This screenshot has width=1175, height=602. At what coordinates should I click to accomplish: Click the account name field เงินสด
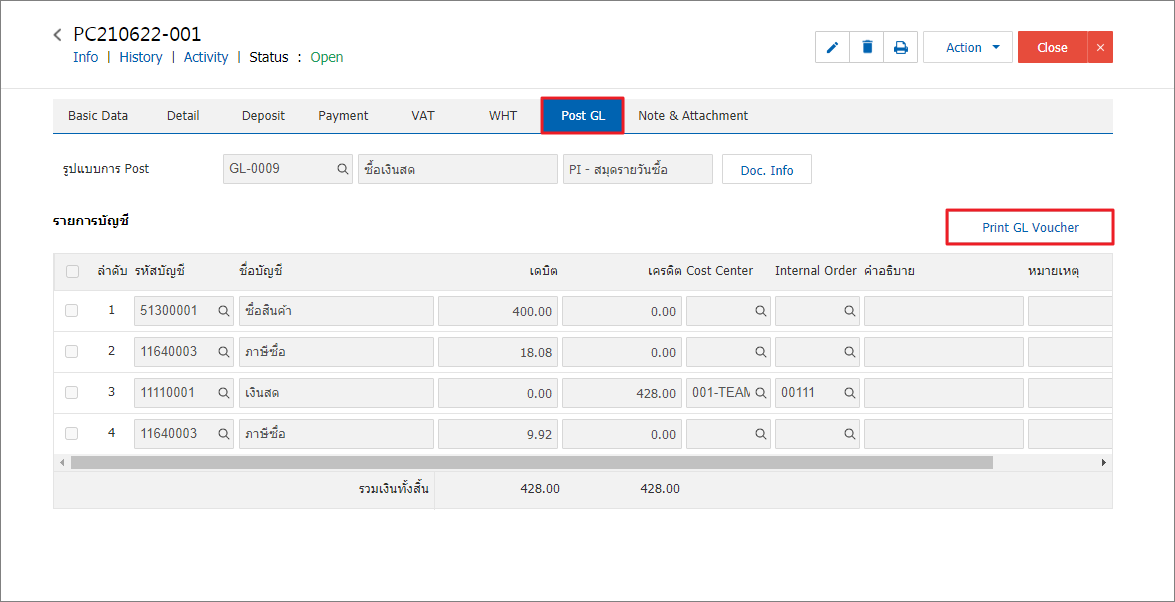336,392
